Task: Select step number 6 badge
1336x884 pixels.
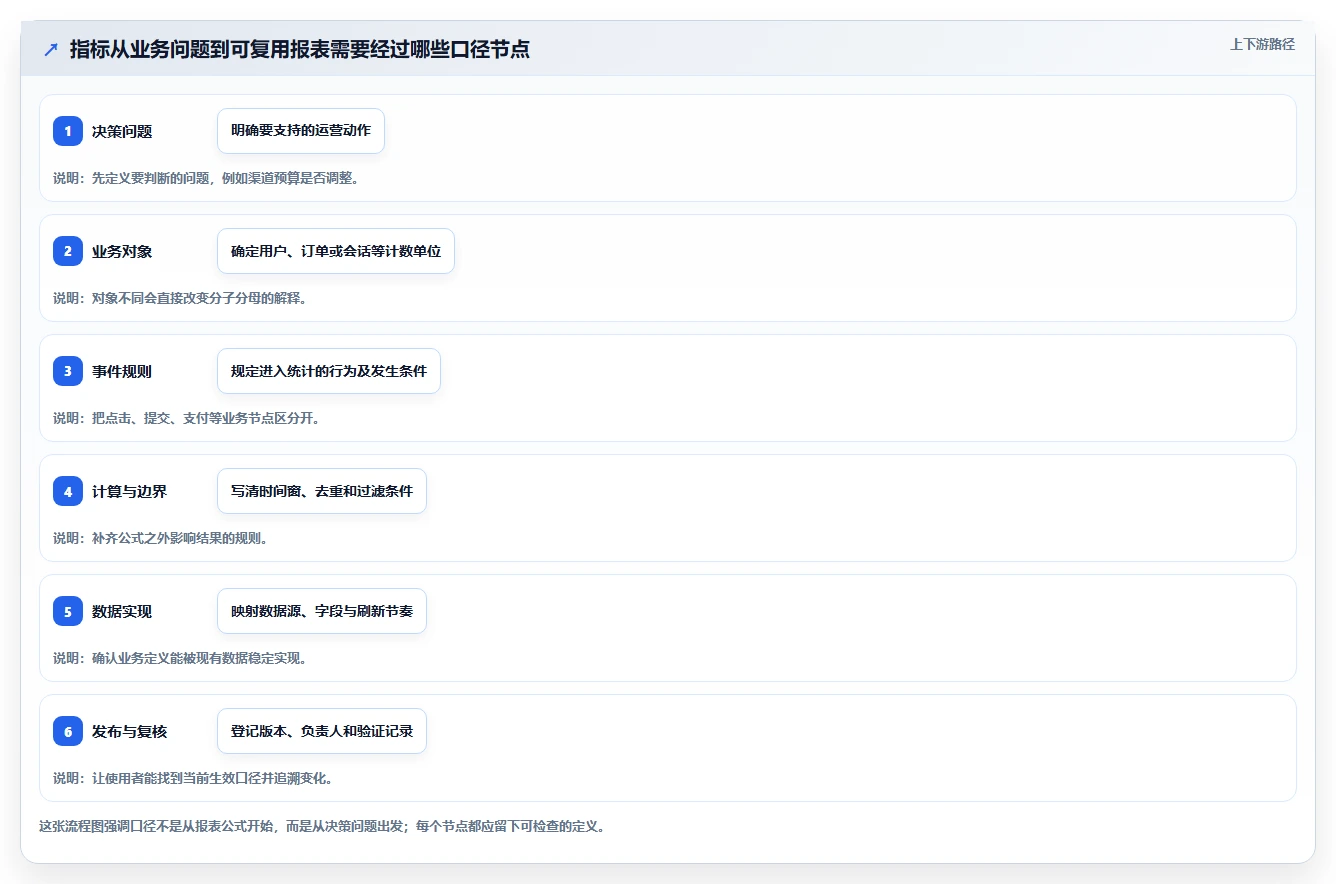Action: pos(68,731)
